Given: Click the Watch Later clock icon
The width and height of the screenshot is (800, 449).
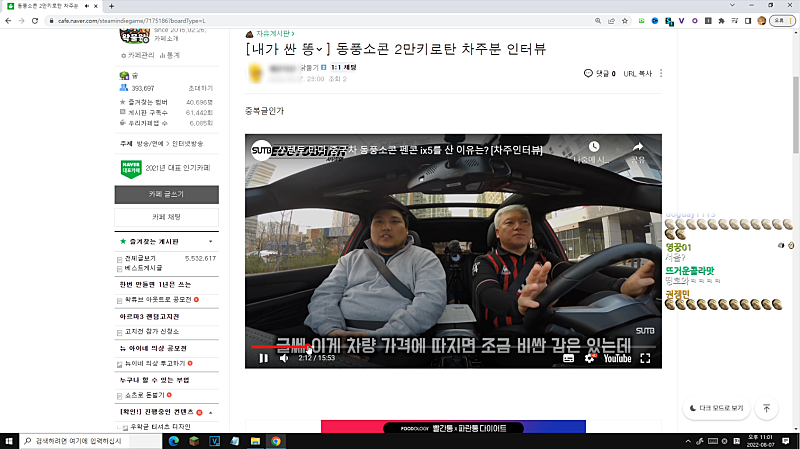Looking at the screenshot, I should 592,148.
